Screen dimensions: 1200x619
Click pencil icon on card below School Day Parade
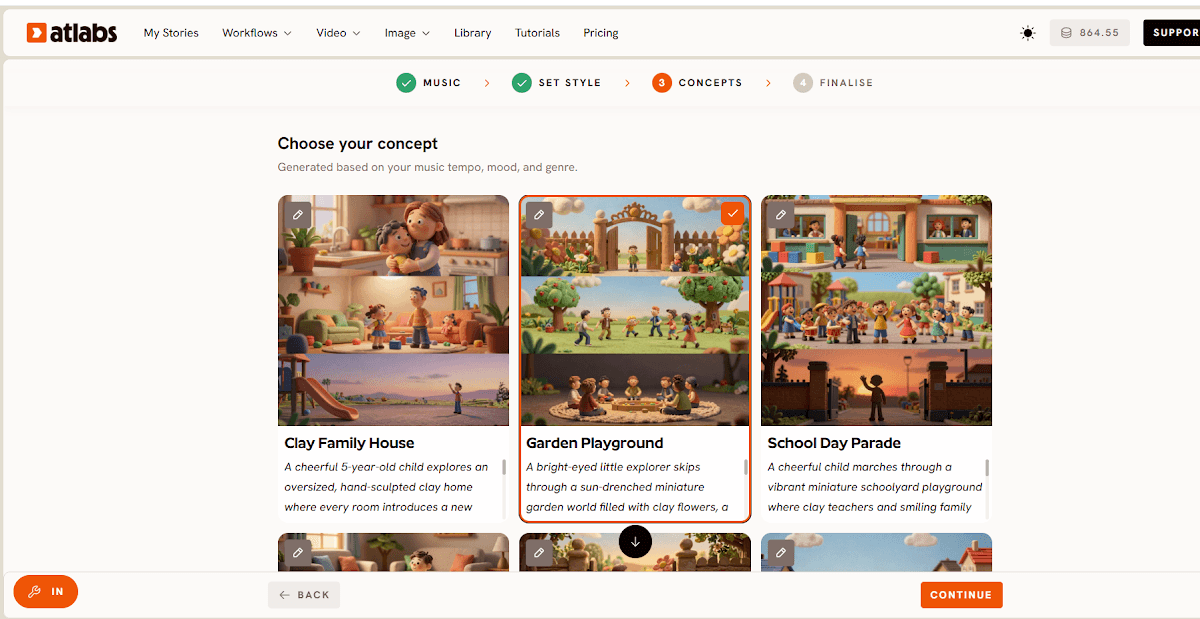[780, 552]
